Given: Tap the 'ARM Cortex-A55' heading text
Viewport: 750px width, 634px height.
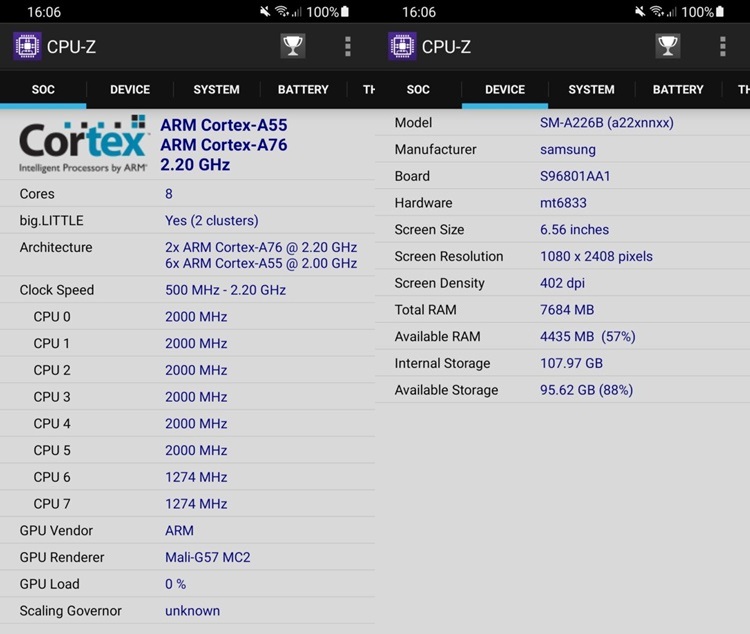Looking at the screenshot, I should click(224, 125).
